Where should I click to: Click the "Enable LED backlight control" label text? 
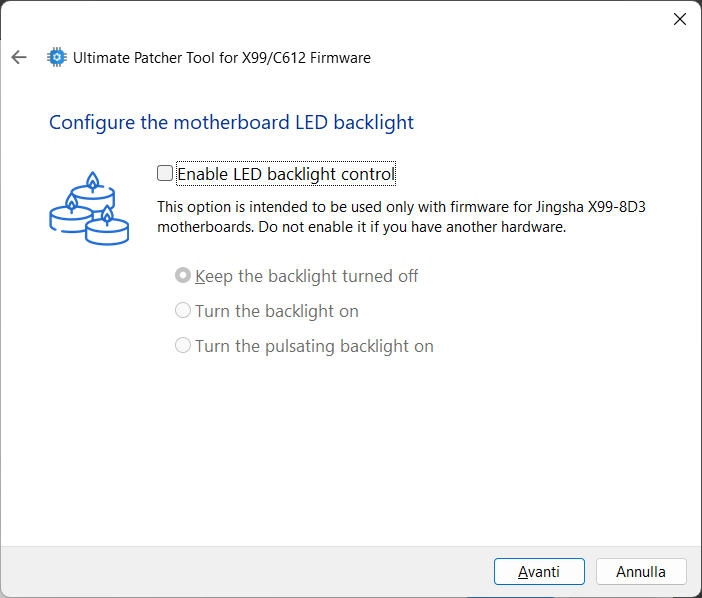tap(286, 175)
